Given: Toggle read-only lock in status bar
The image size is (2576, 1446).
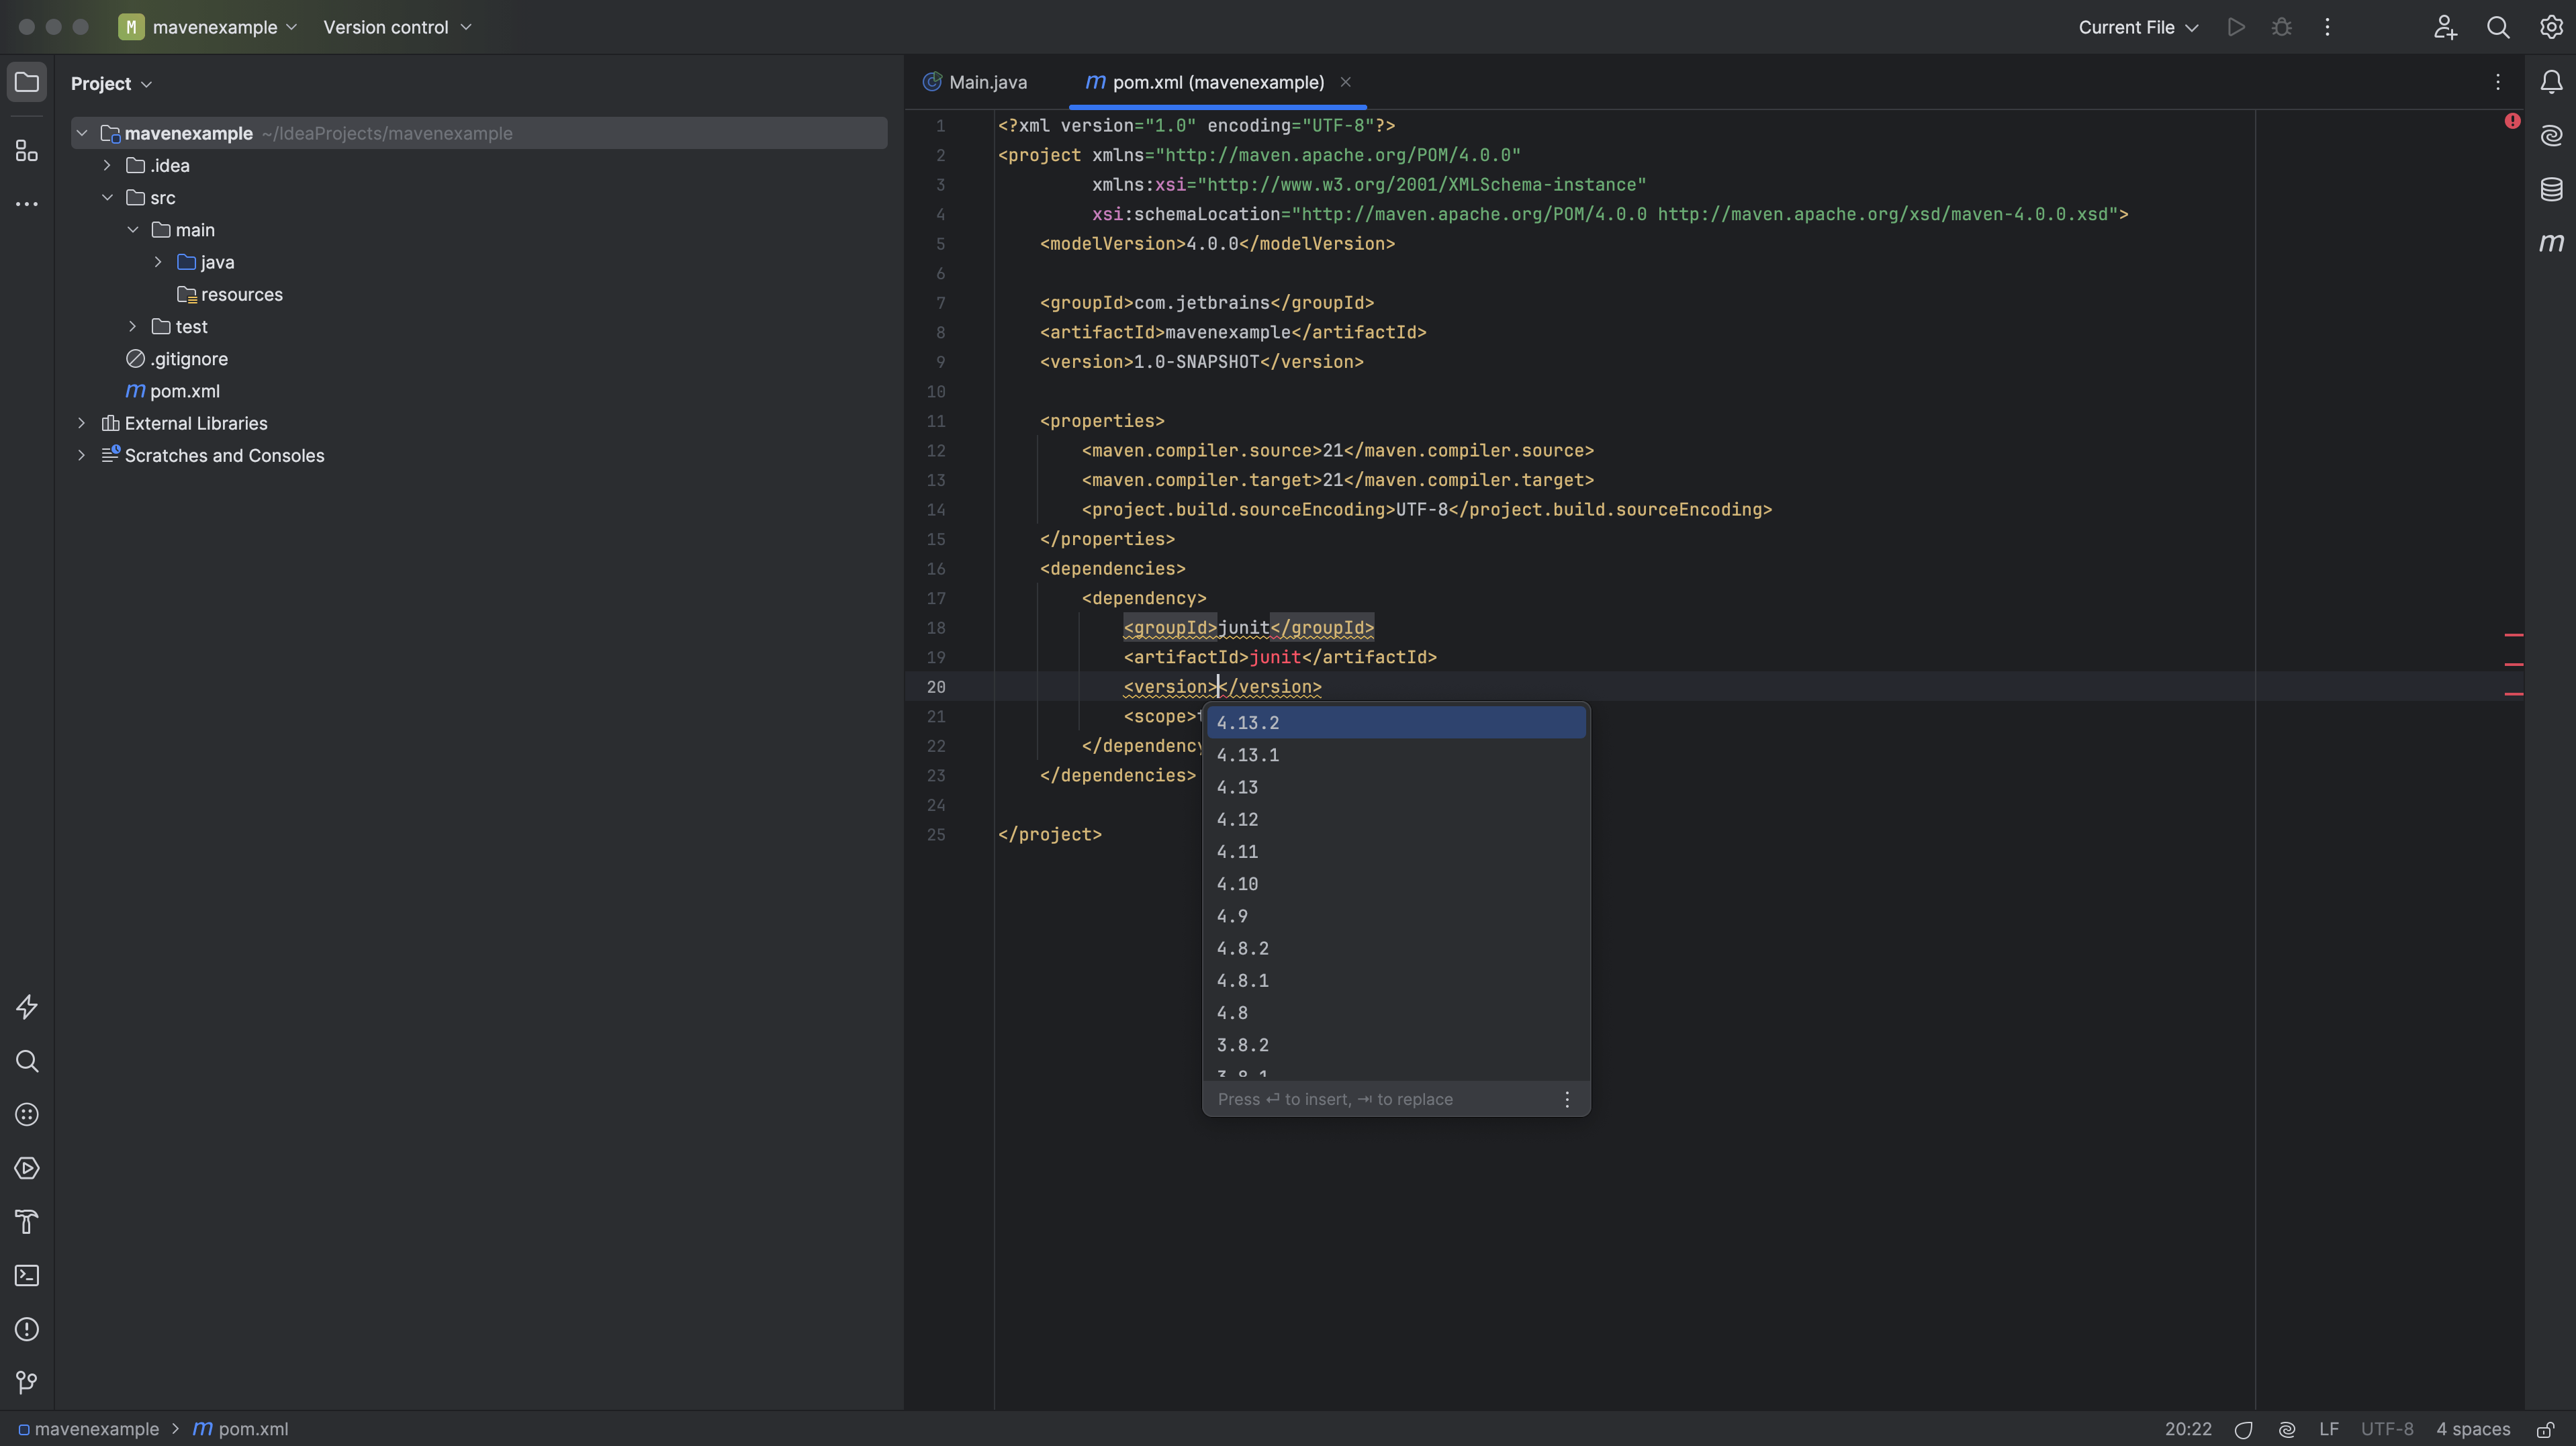Looking at the screenshot, I should 2545,1429.
